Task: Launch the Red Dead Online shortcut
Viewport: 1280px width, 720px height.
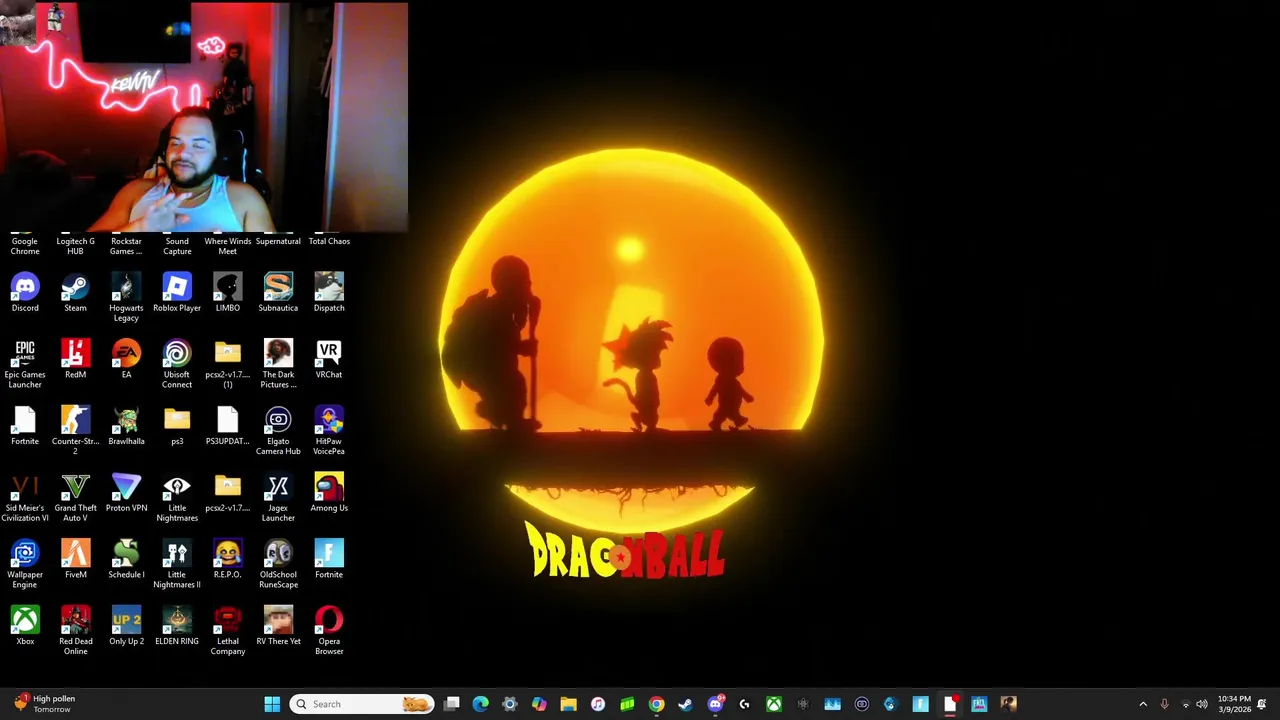Action: pos(75,631)
